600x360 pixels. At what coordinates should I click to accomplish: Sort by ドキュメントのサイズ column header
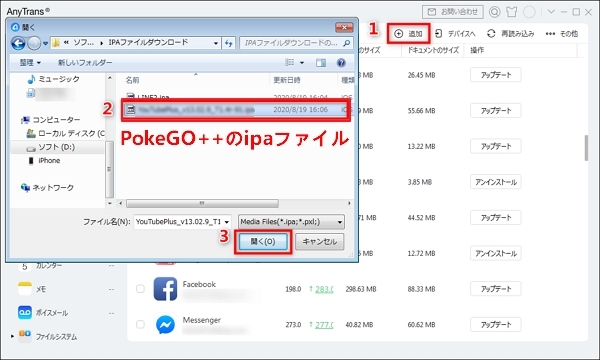tap(432, 50)
